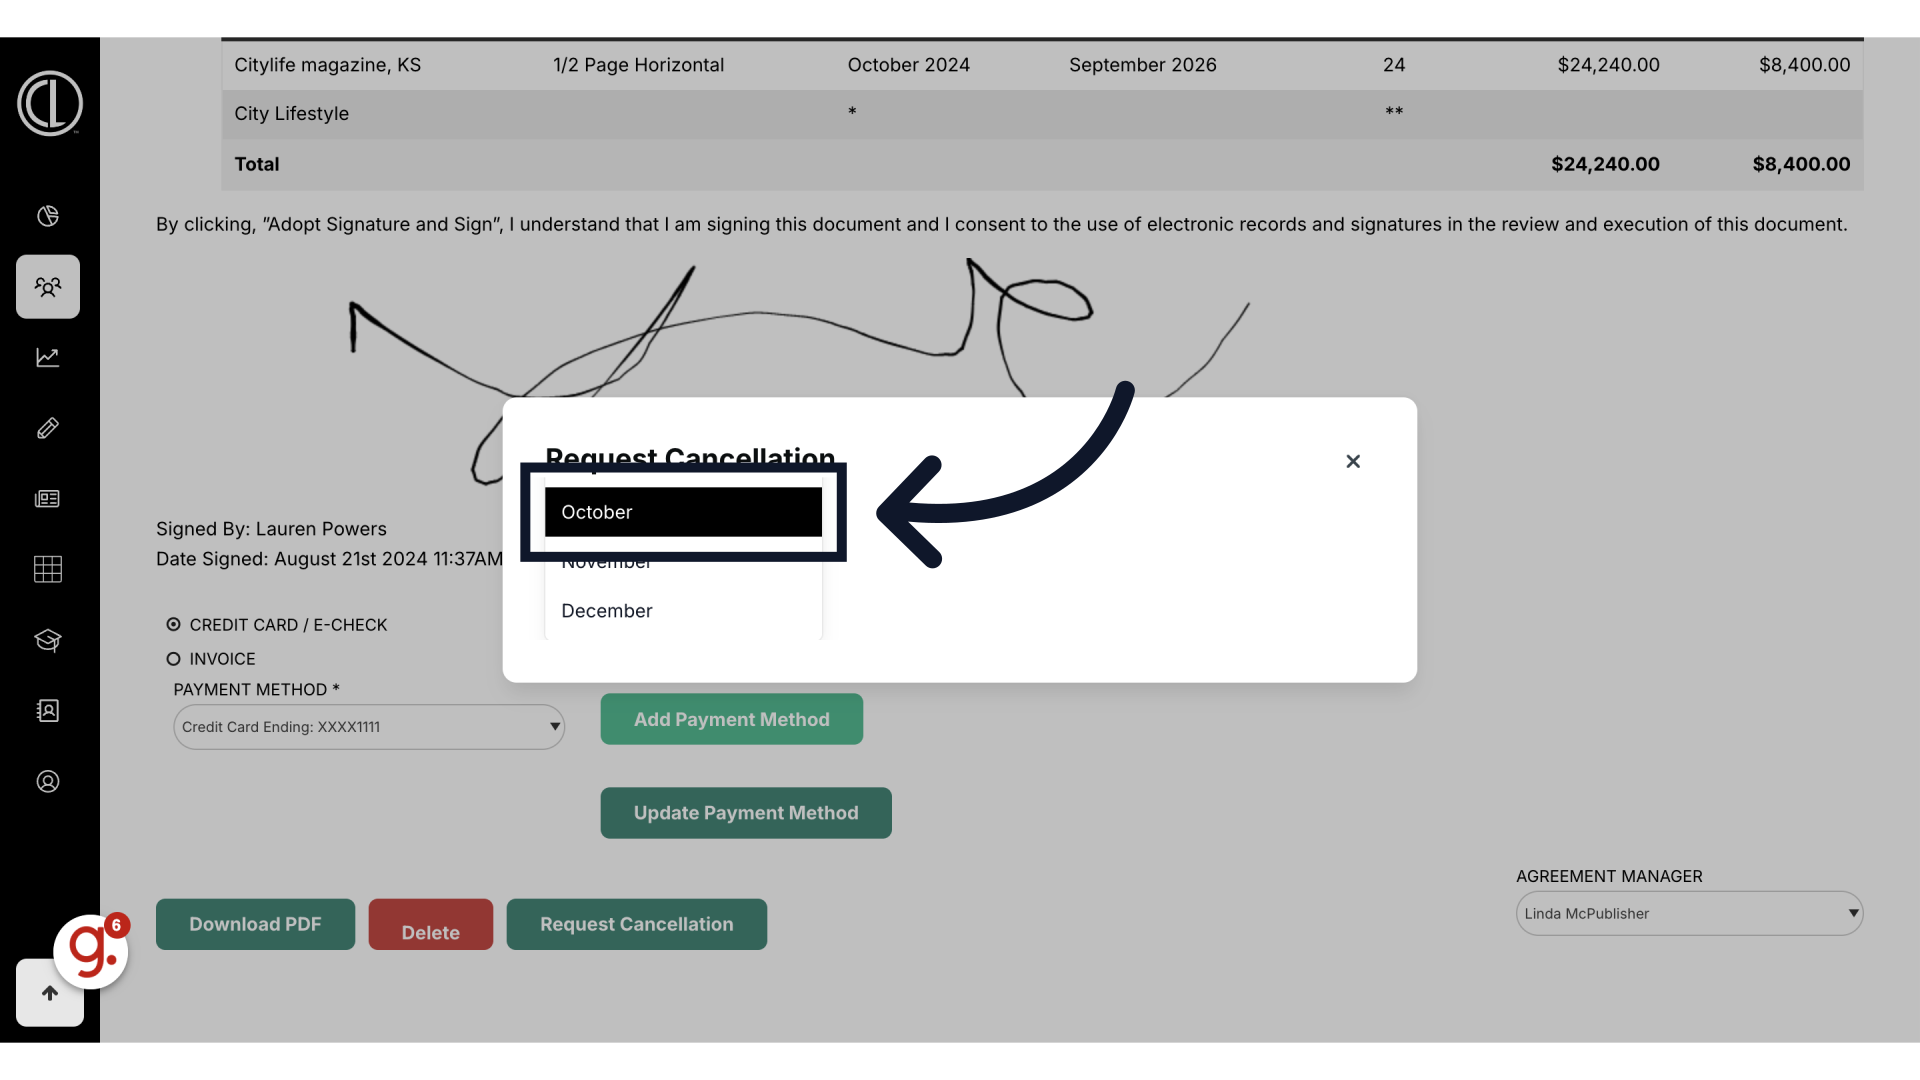Choose October from month list
The height and width of the screenshot is (1080, 1920).
coord(683,512)
